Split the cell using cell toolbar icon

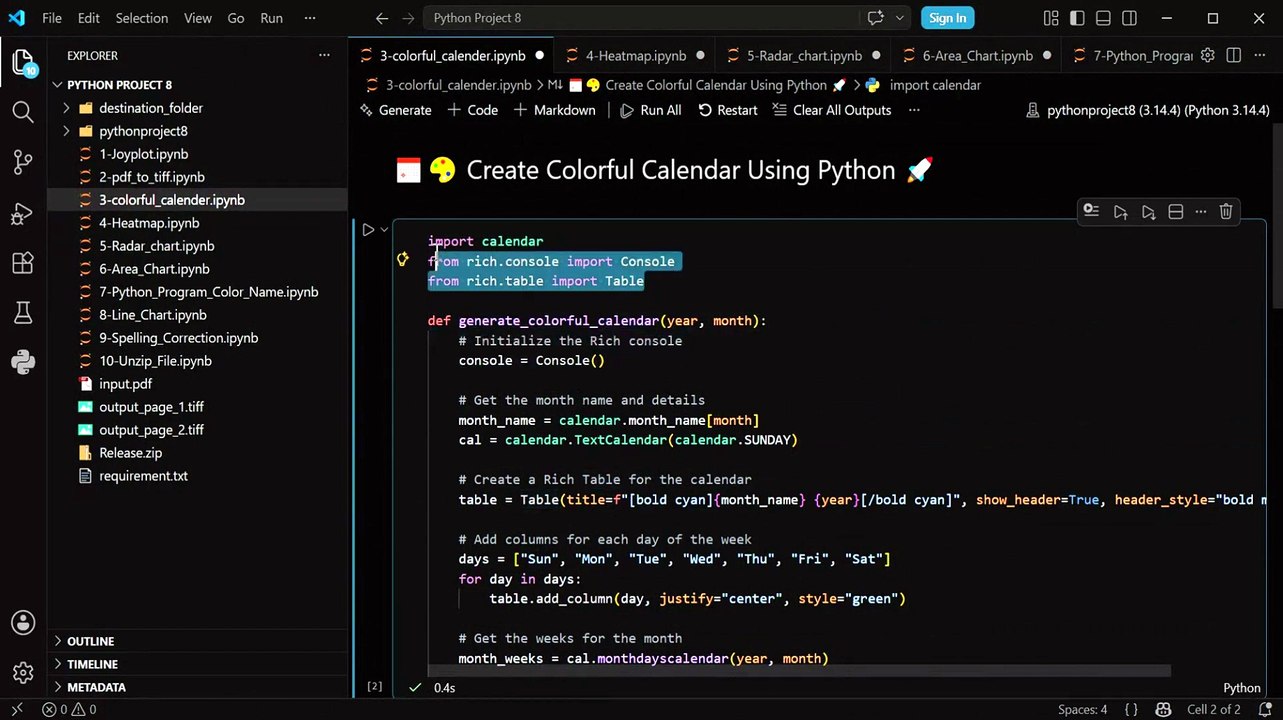(1176, 211)
